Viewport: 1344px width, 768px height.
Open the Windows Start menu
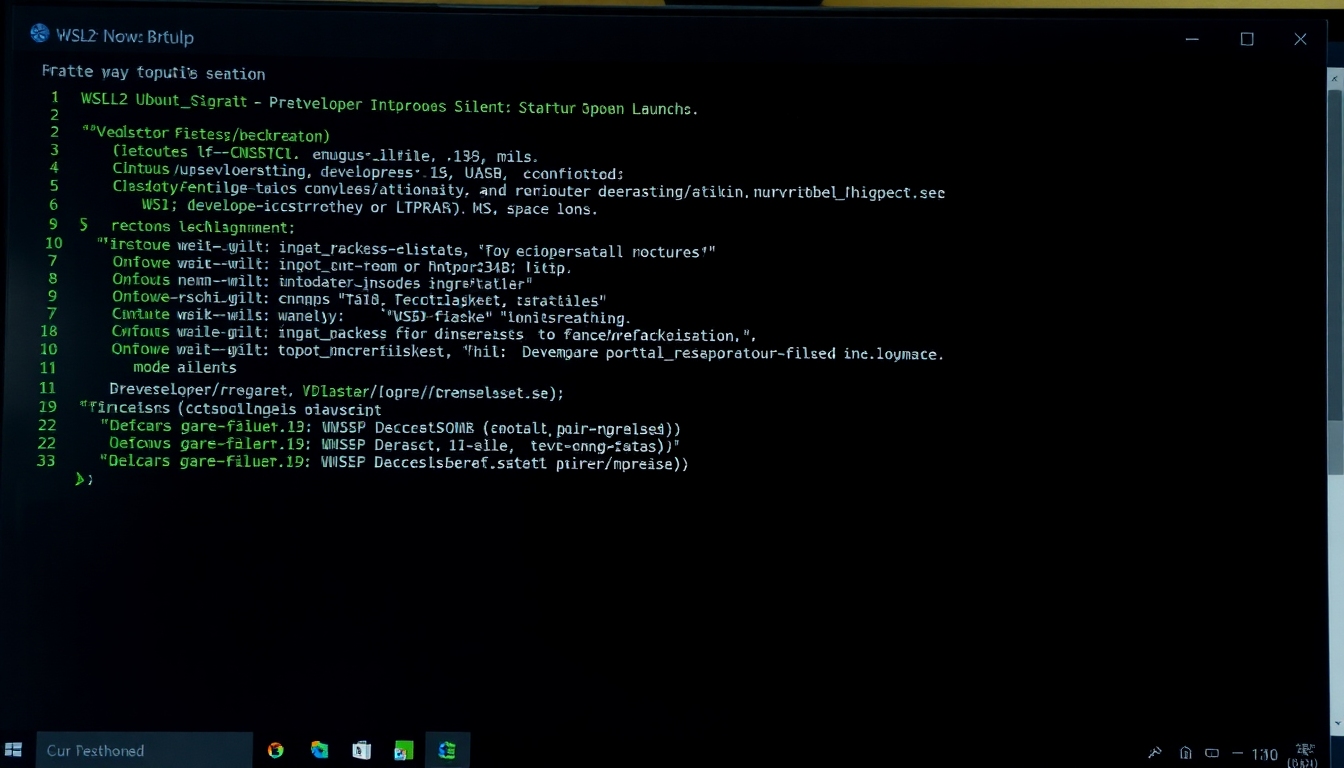tap(14, 749)
